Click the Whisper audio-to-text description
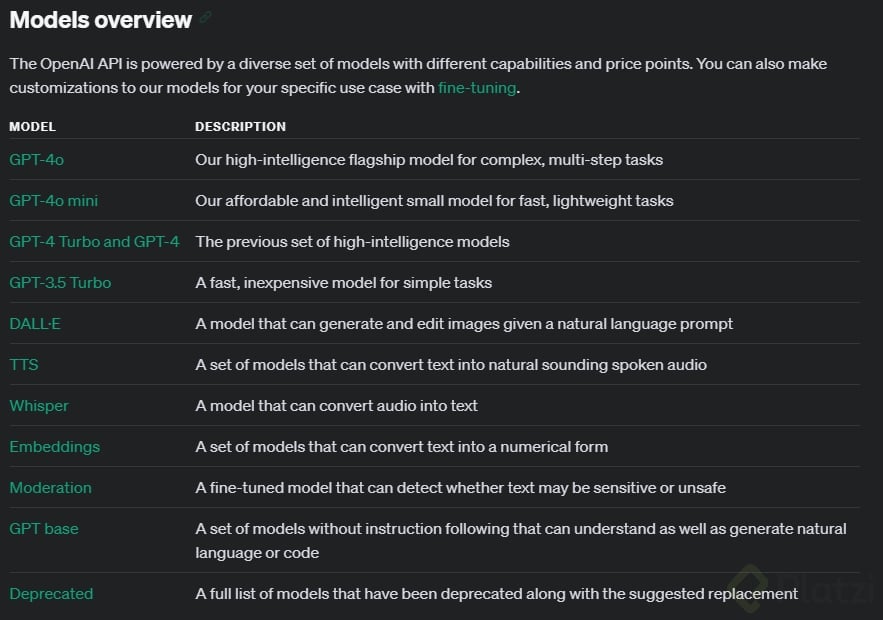 click(x=336, y=406)
